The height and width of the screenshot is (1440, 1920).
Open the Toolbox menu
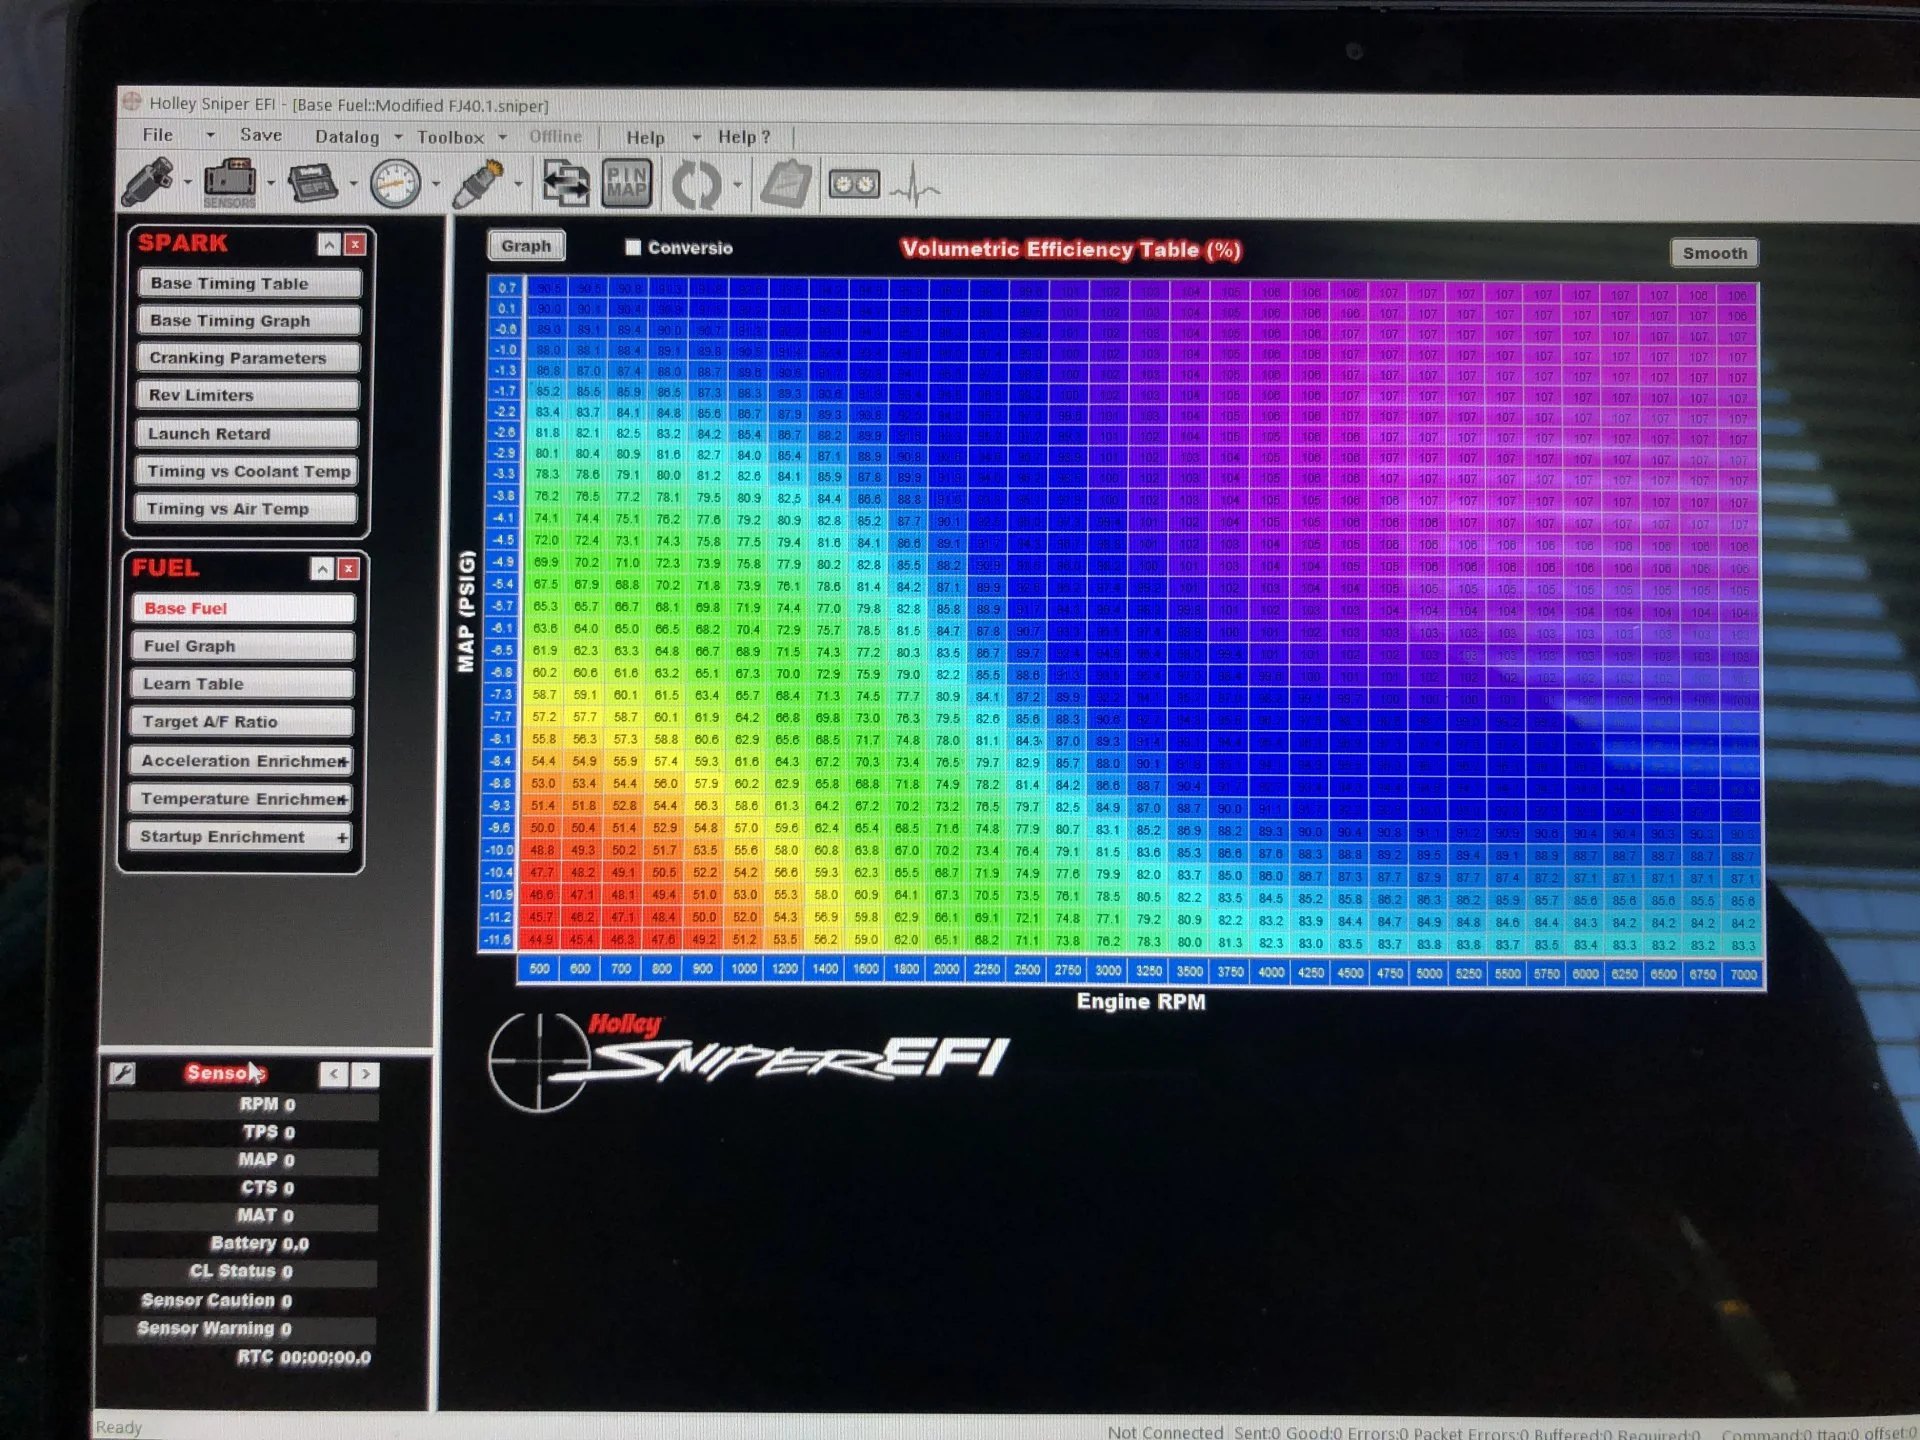450,137
